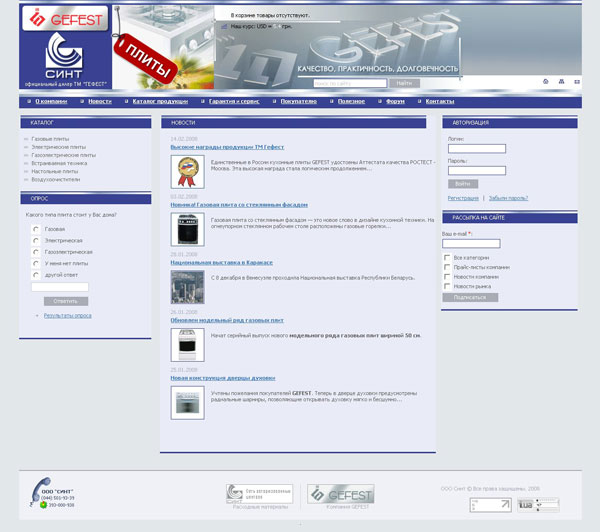The image size is (600, 532).
Task: Open the award medal news thumbnail
Action: point(188,172)
